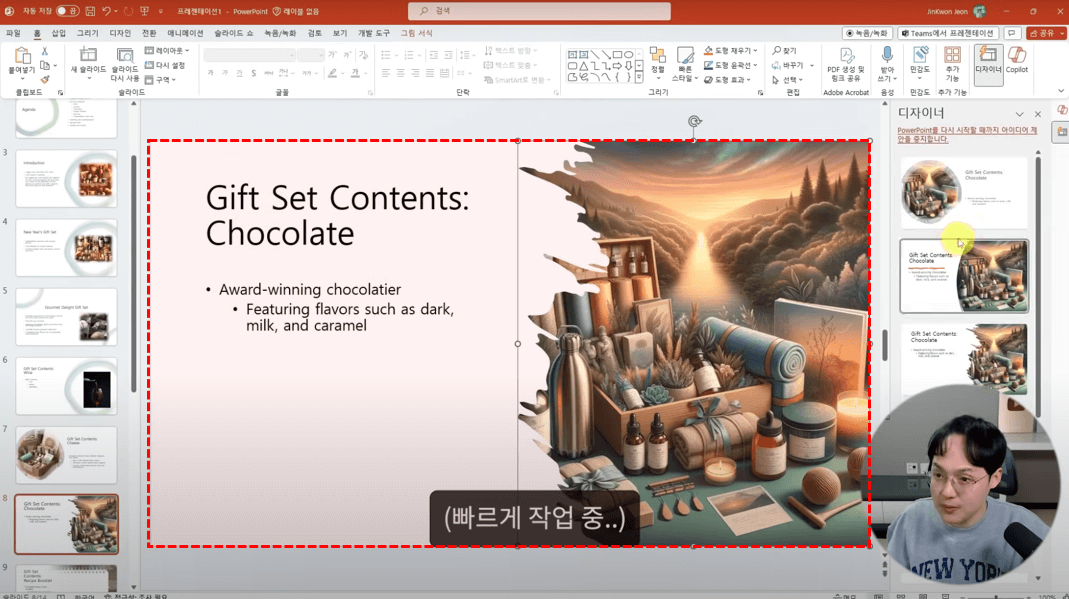
Task: Expand the shapes gallery more arrow
Action: pyautogui.click(x=639, y=78)
